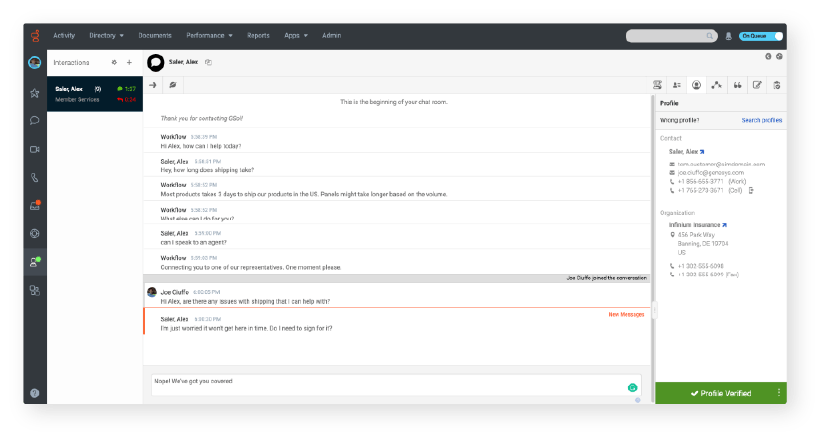This screenshot has height=441, width=824.
Task: Open the Directory dropdown menu
Action: [x=106, y=35]
